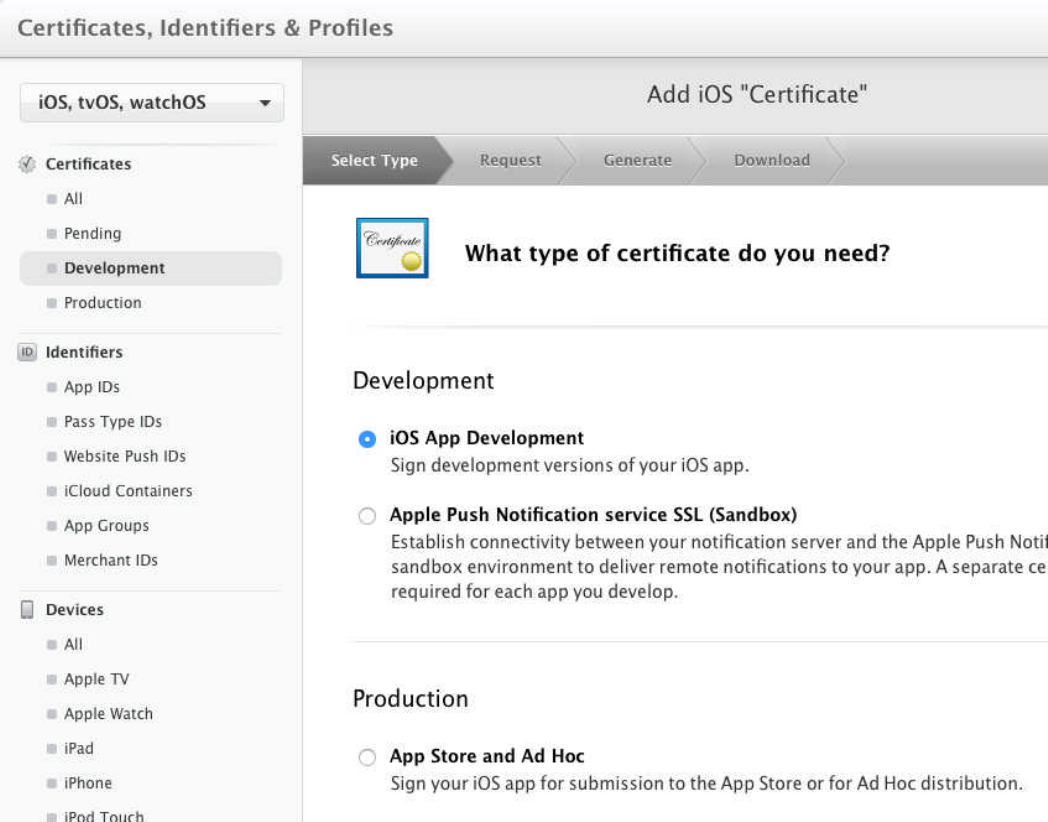This screenshot has width=1048, height=822.
Task: Click the Devices section phone icon
Action: tap(27, 609)
